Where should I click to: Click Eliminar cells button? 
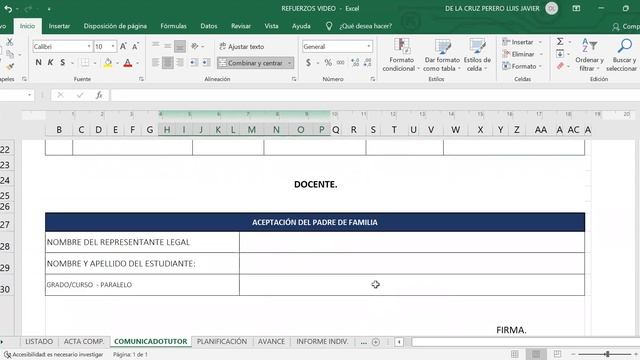(518, 54)
